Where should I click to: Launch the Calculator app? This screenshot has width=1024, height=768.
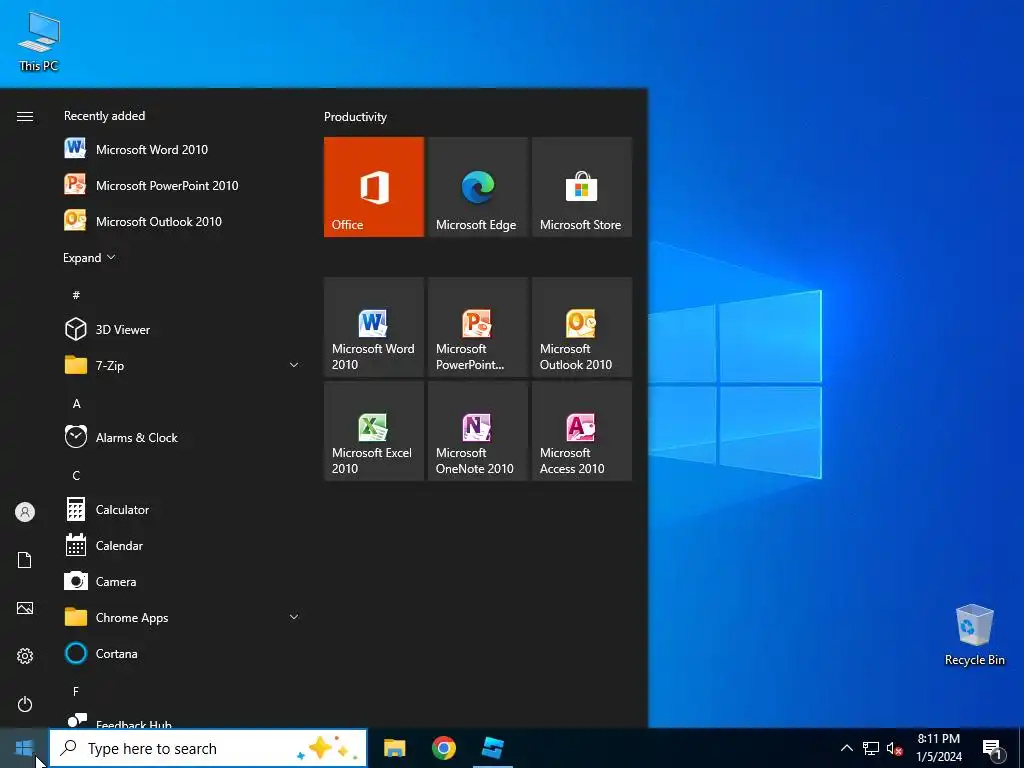coord(183,509)
